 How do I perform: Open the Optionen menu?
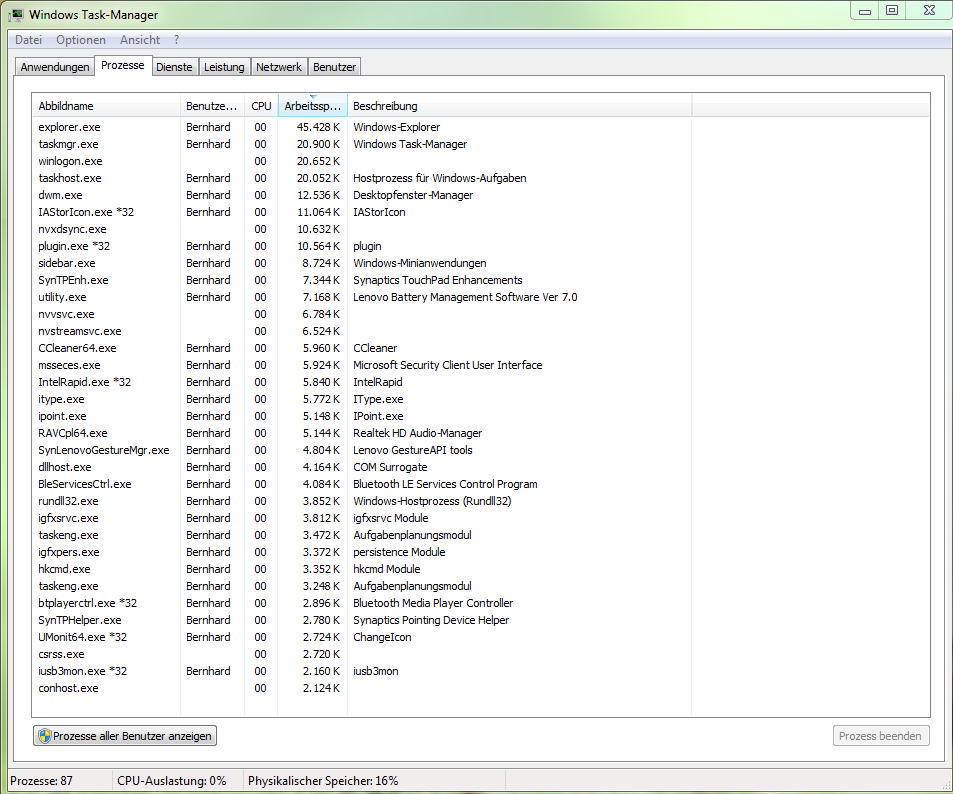point(81,40)
